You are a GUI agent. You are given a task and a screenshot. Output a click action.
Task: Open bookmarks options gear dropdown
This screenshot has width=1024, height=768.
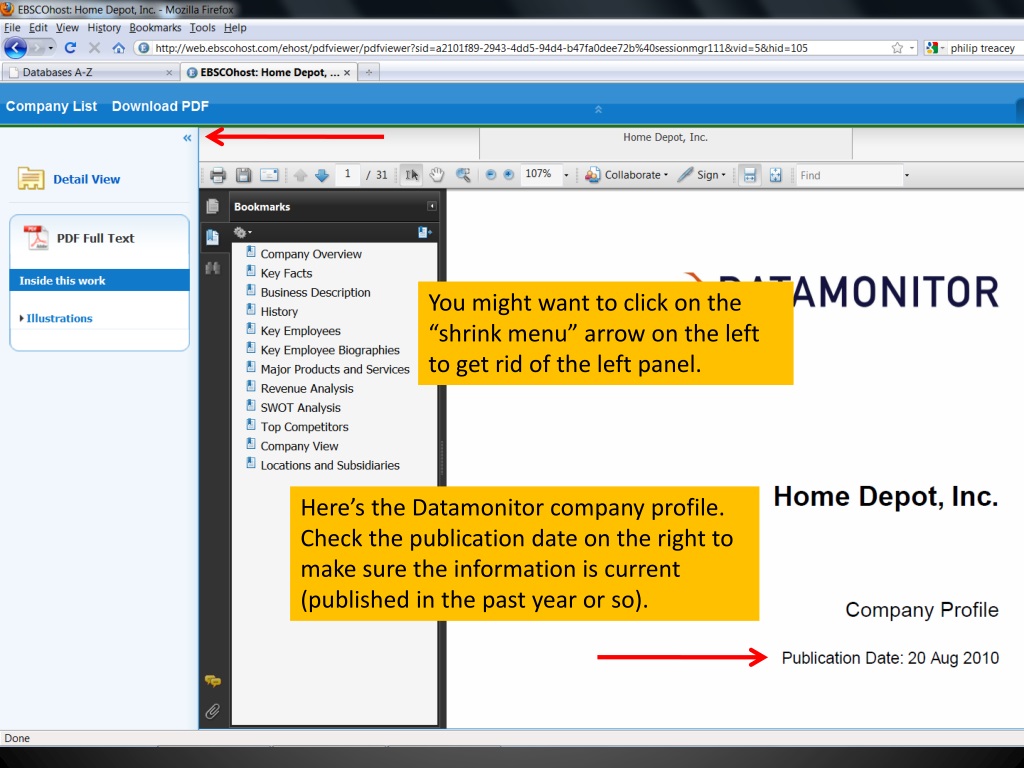pos(242,232)
